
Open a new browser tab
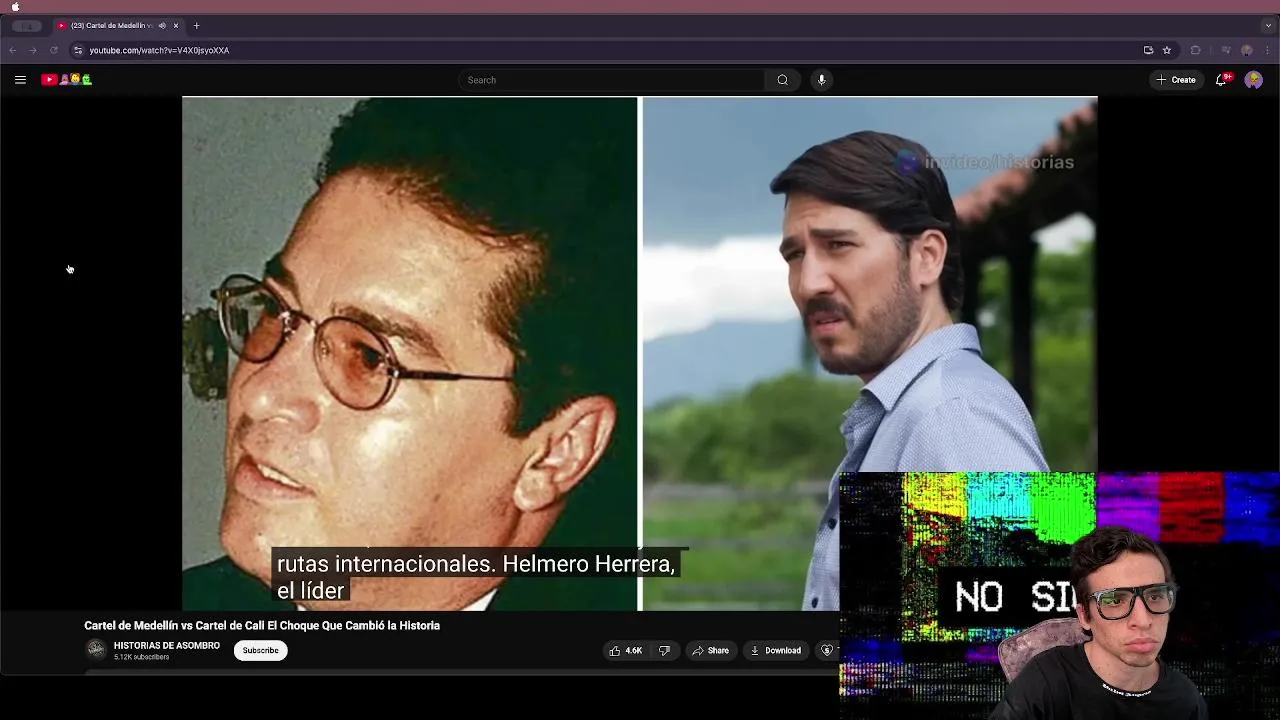click(196, 26)
